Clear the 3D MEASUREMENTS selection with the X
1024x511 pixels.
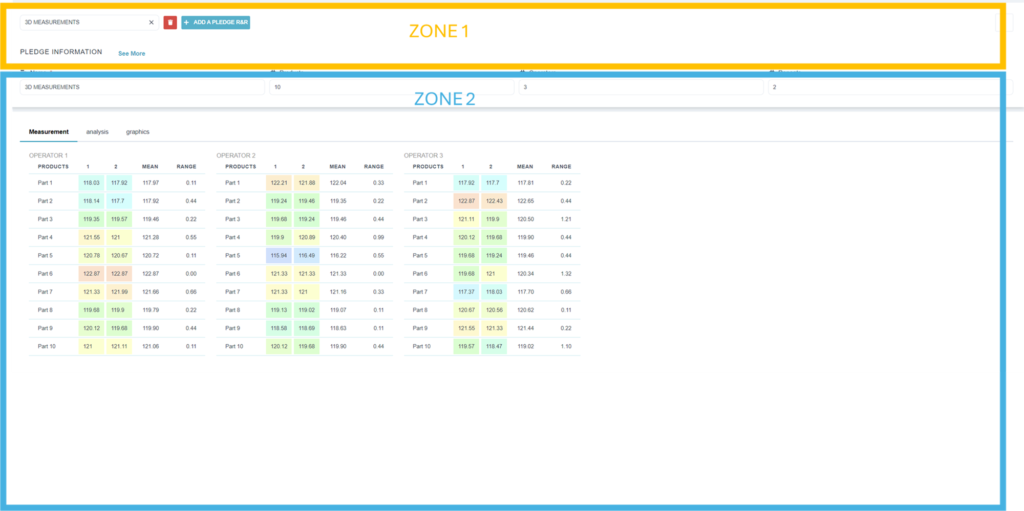[152, 22]
